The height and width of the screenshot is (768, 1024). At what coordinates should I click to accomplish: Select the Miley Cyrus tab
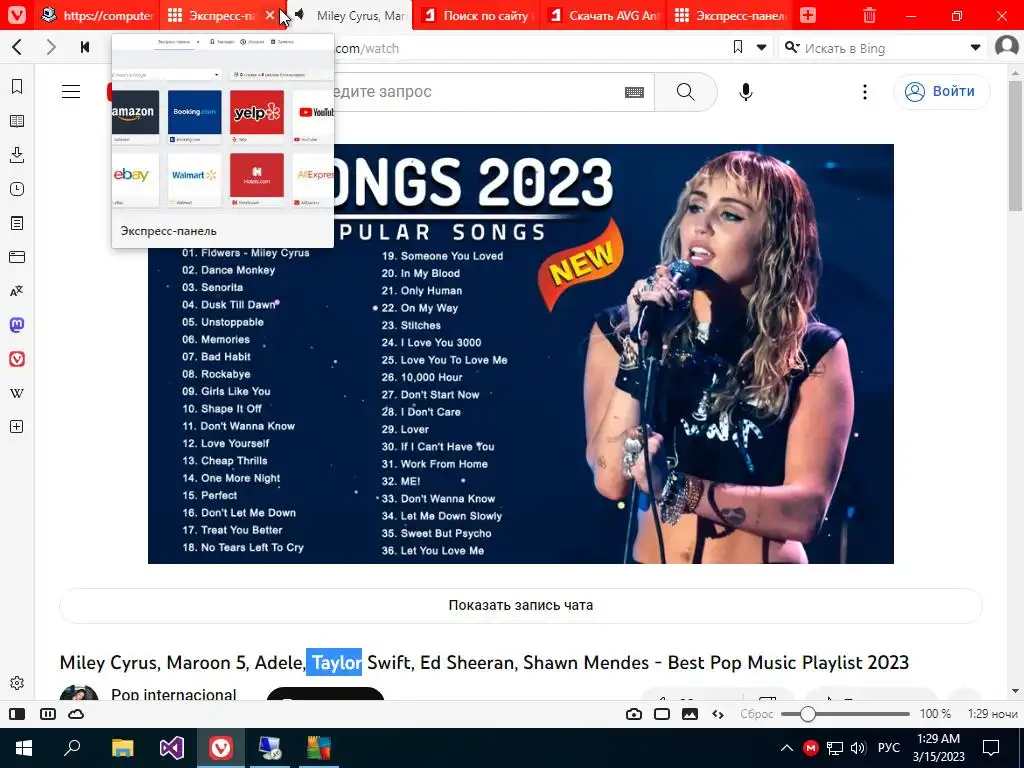coord(349,15)
